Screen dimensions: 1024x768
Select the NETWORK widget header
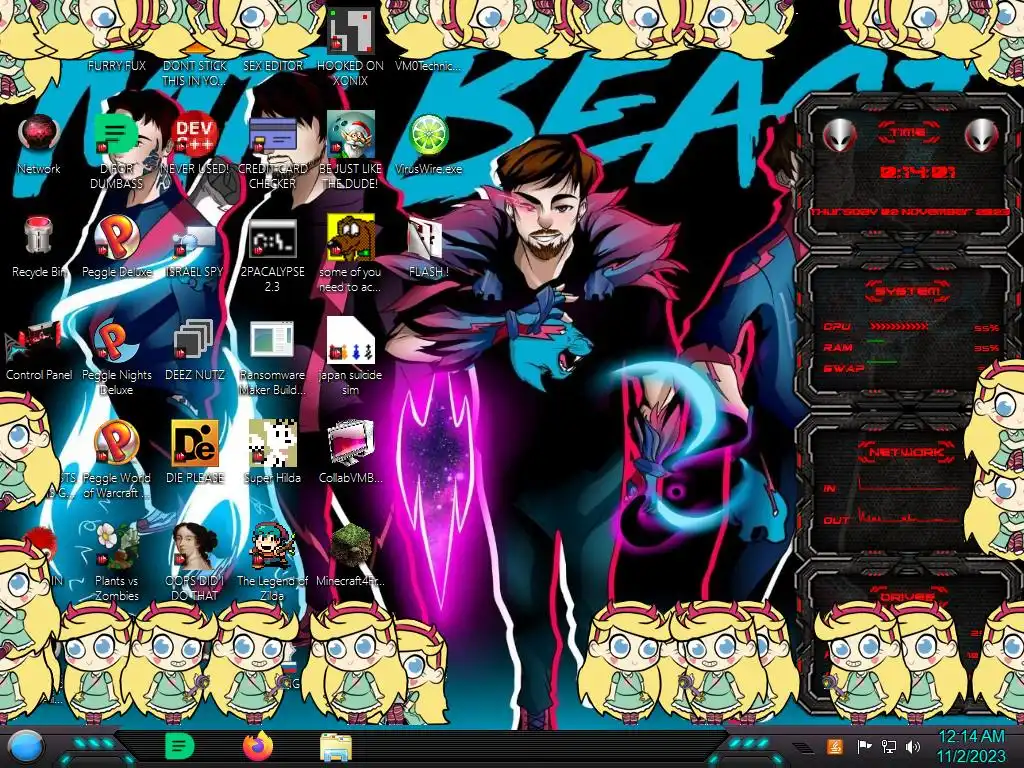(x=908, y=451)
